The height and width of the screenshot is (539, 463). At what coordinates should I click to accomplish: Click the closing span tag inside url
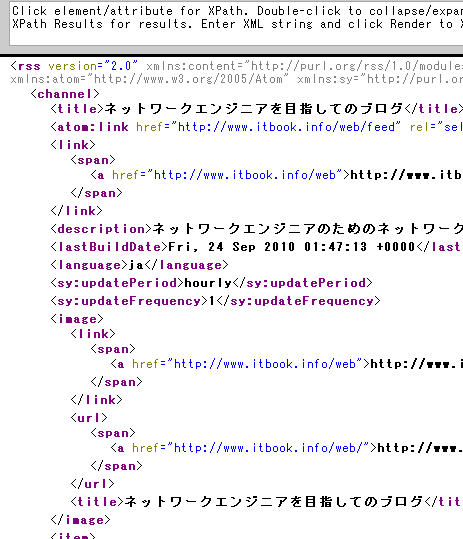point(117,466)
